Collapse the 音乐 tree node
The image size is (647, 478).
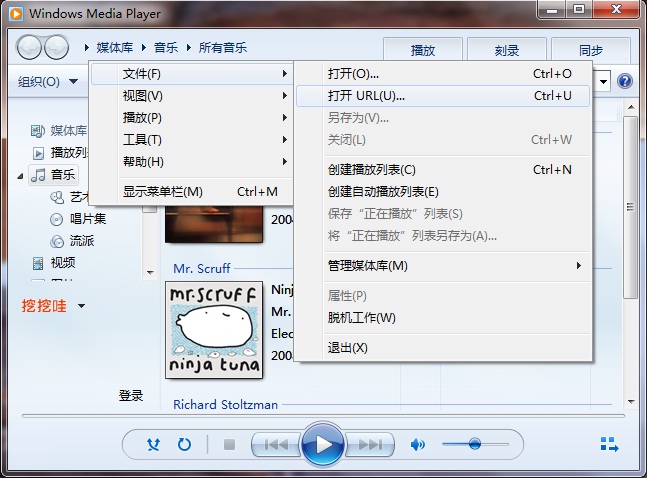(22, 175)
